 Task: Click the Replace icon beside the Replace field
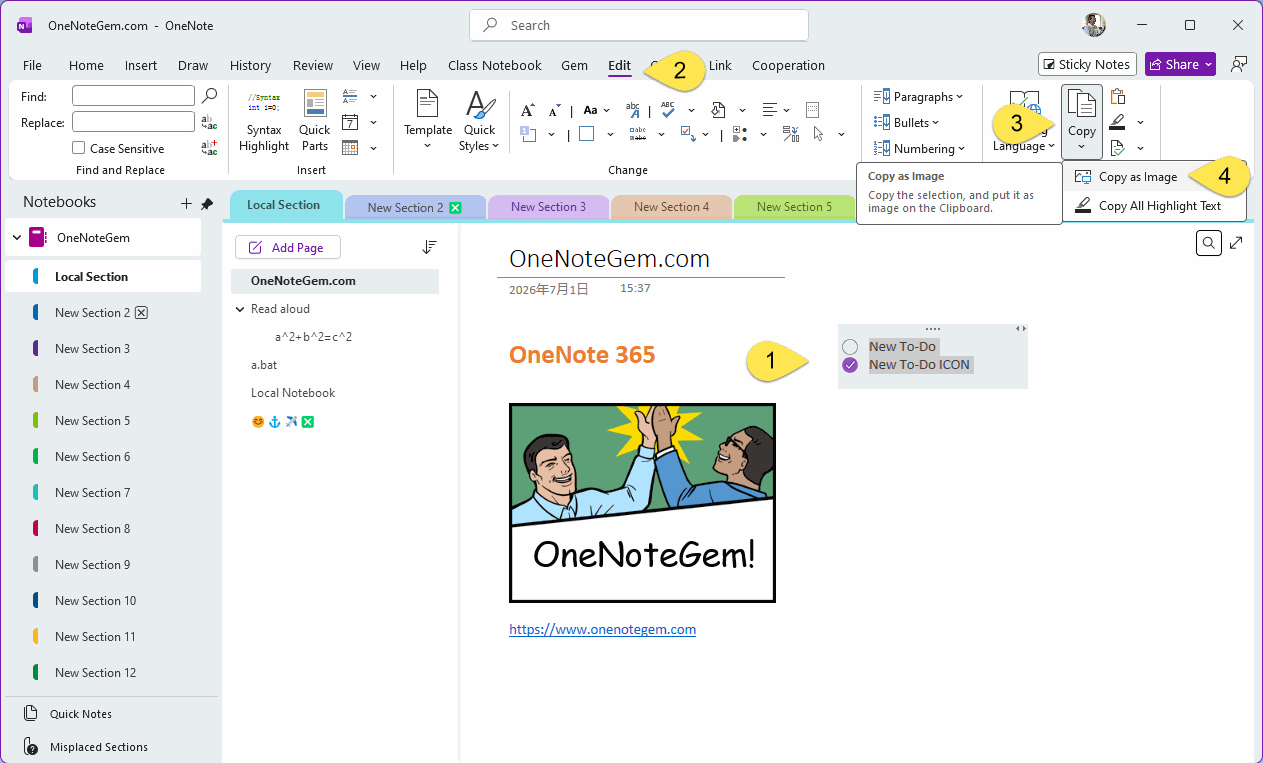209,123
